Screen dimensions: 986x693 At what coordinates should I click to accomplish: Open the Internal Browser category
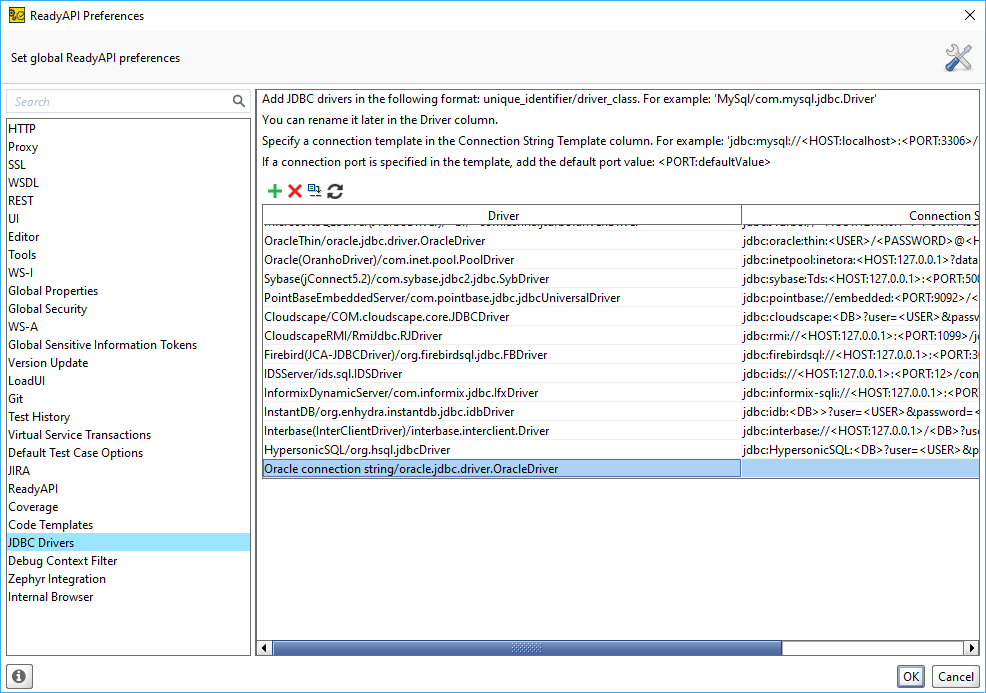(128, 597)
